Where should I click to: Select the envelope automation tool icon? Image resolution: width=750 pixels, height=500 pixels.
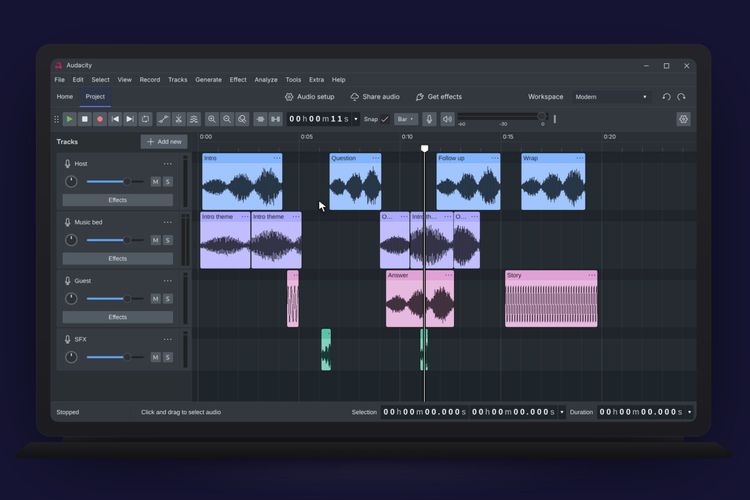(163, 119)
